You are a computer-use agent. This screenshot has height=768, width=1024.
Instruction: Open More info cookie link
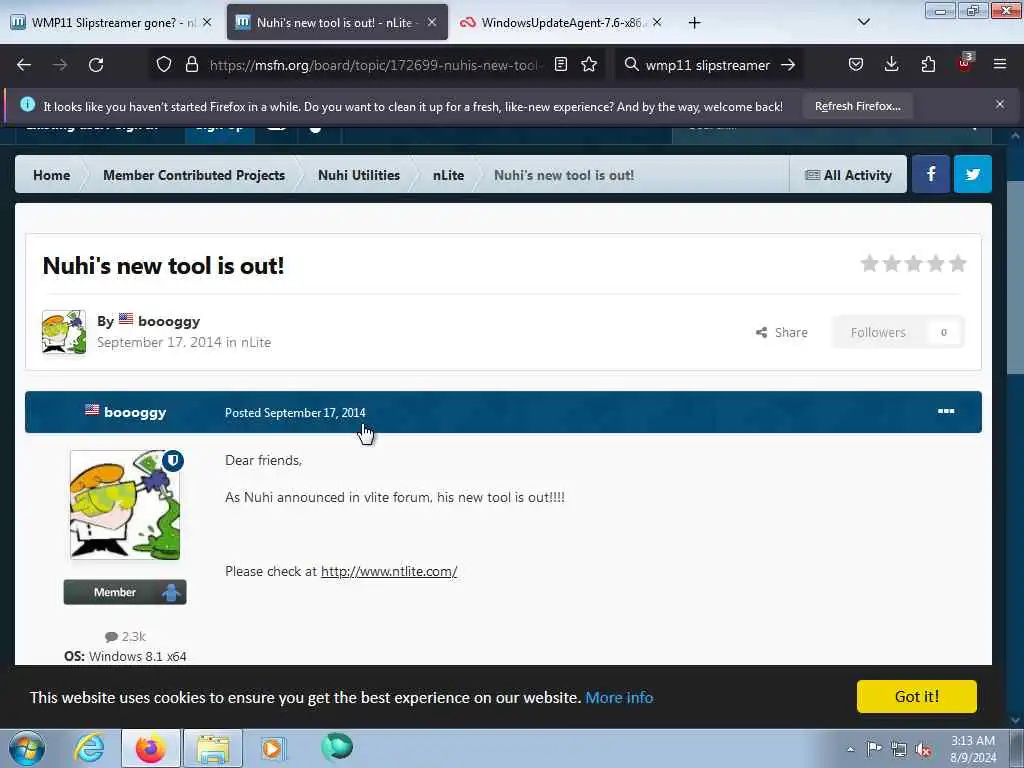619,697
